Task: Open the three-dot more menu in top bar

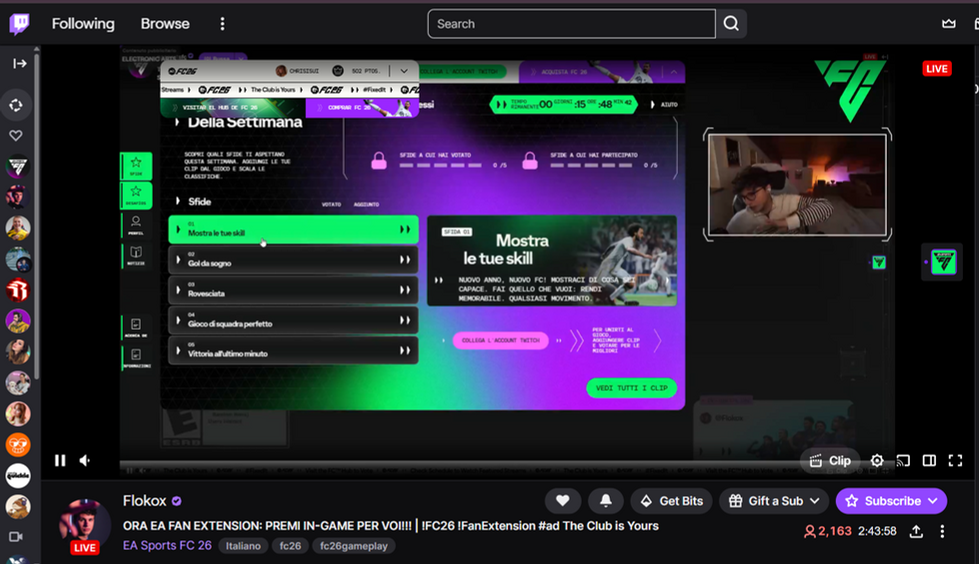Action: click(222, 24)
